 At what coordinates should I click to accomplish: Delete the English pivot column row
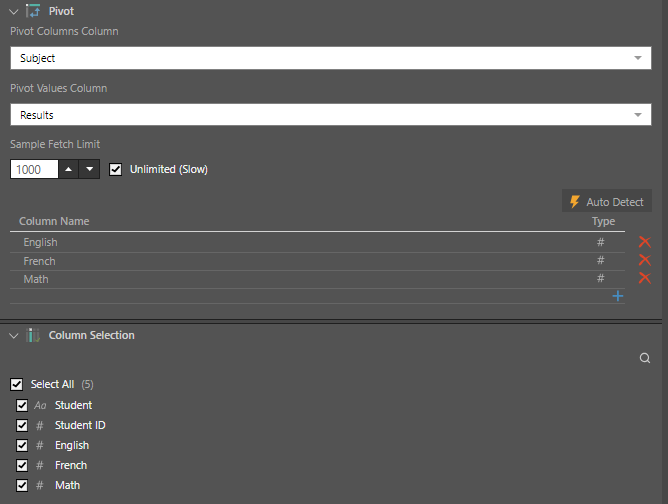(644, 242)
